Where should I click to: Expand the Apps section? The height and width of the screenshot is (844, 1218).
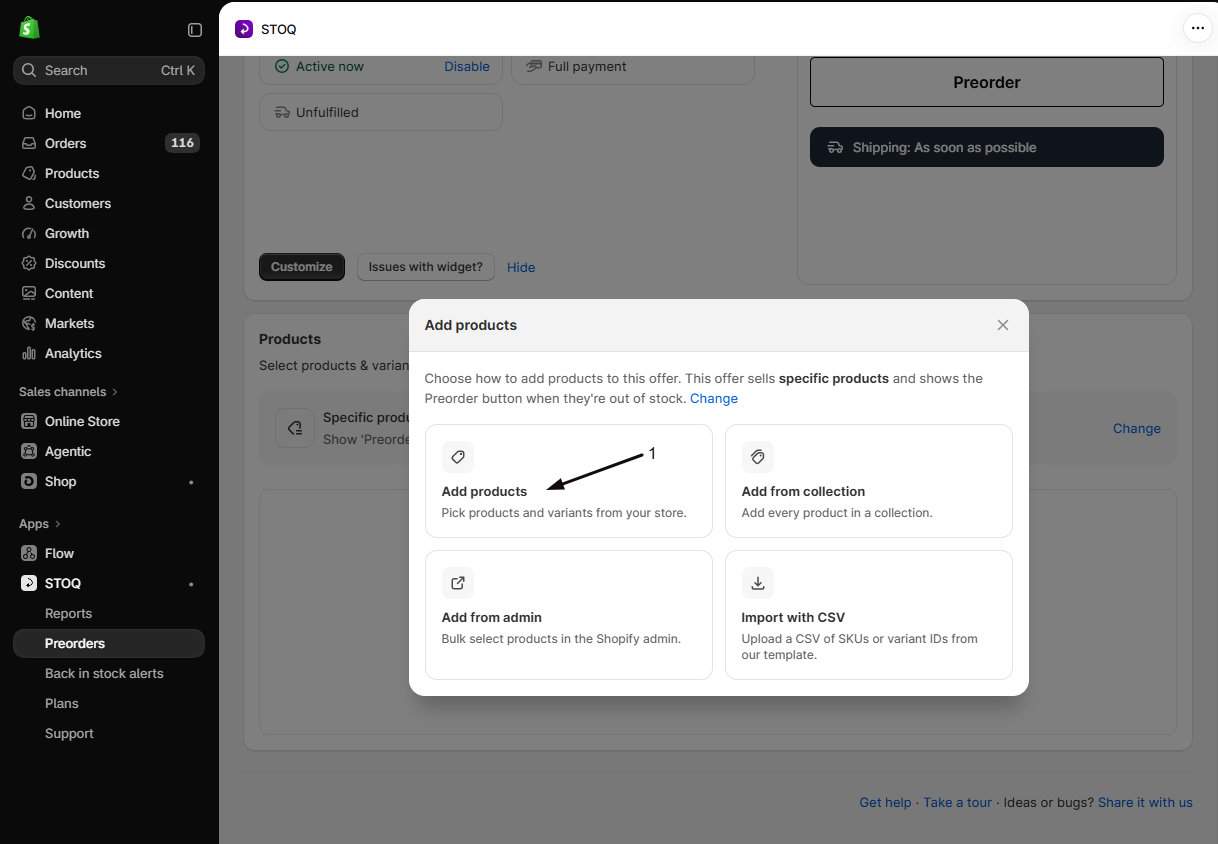40,523
